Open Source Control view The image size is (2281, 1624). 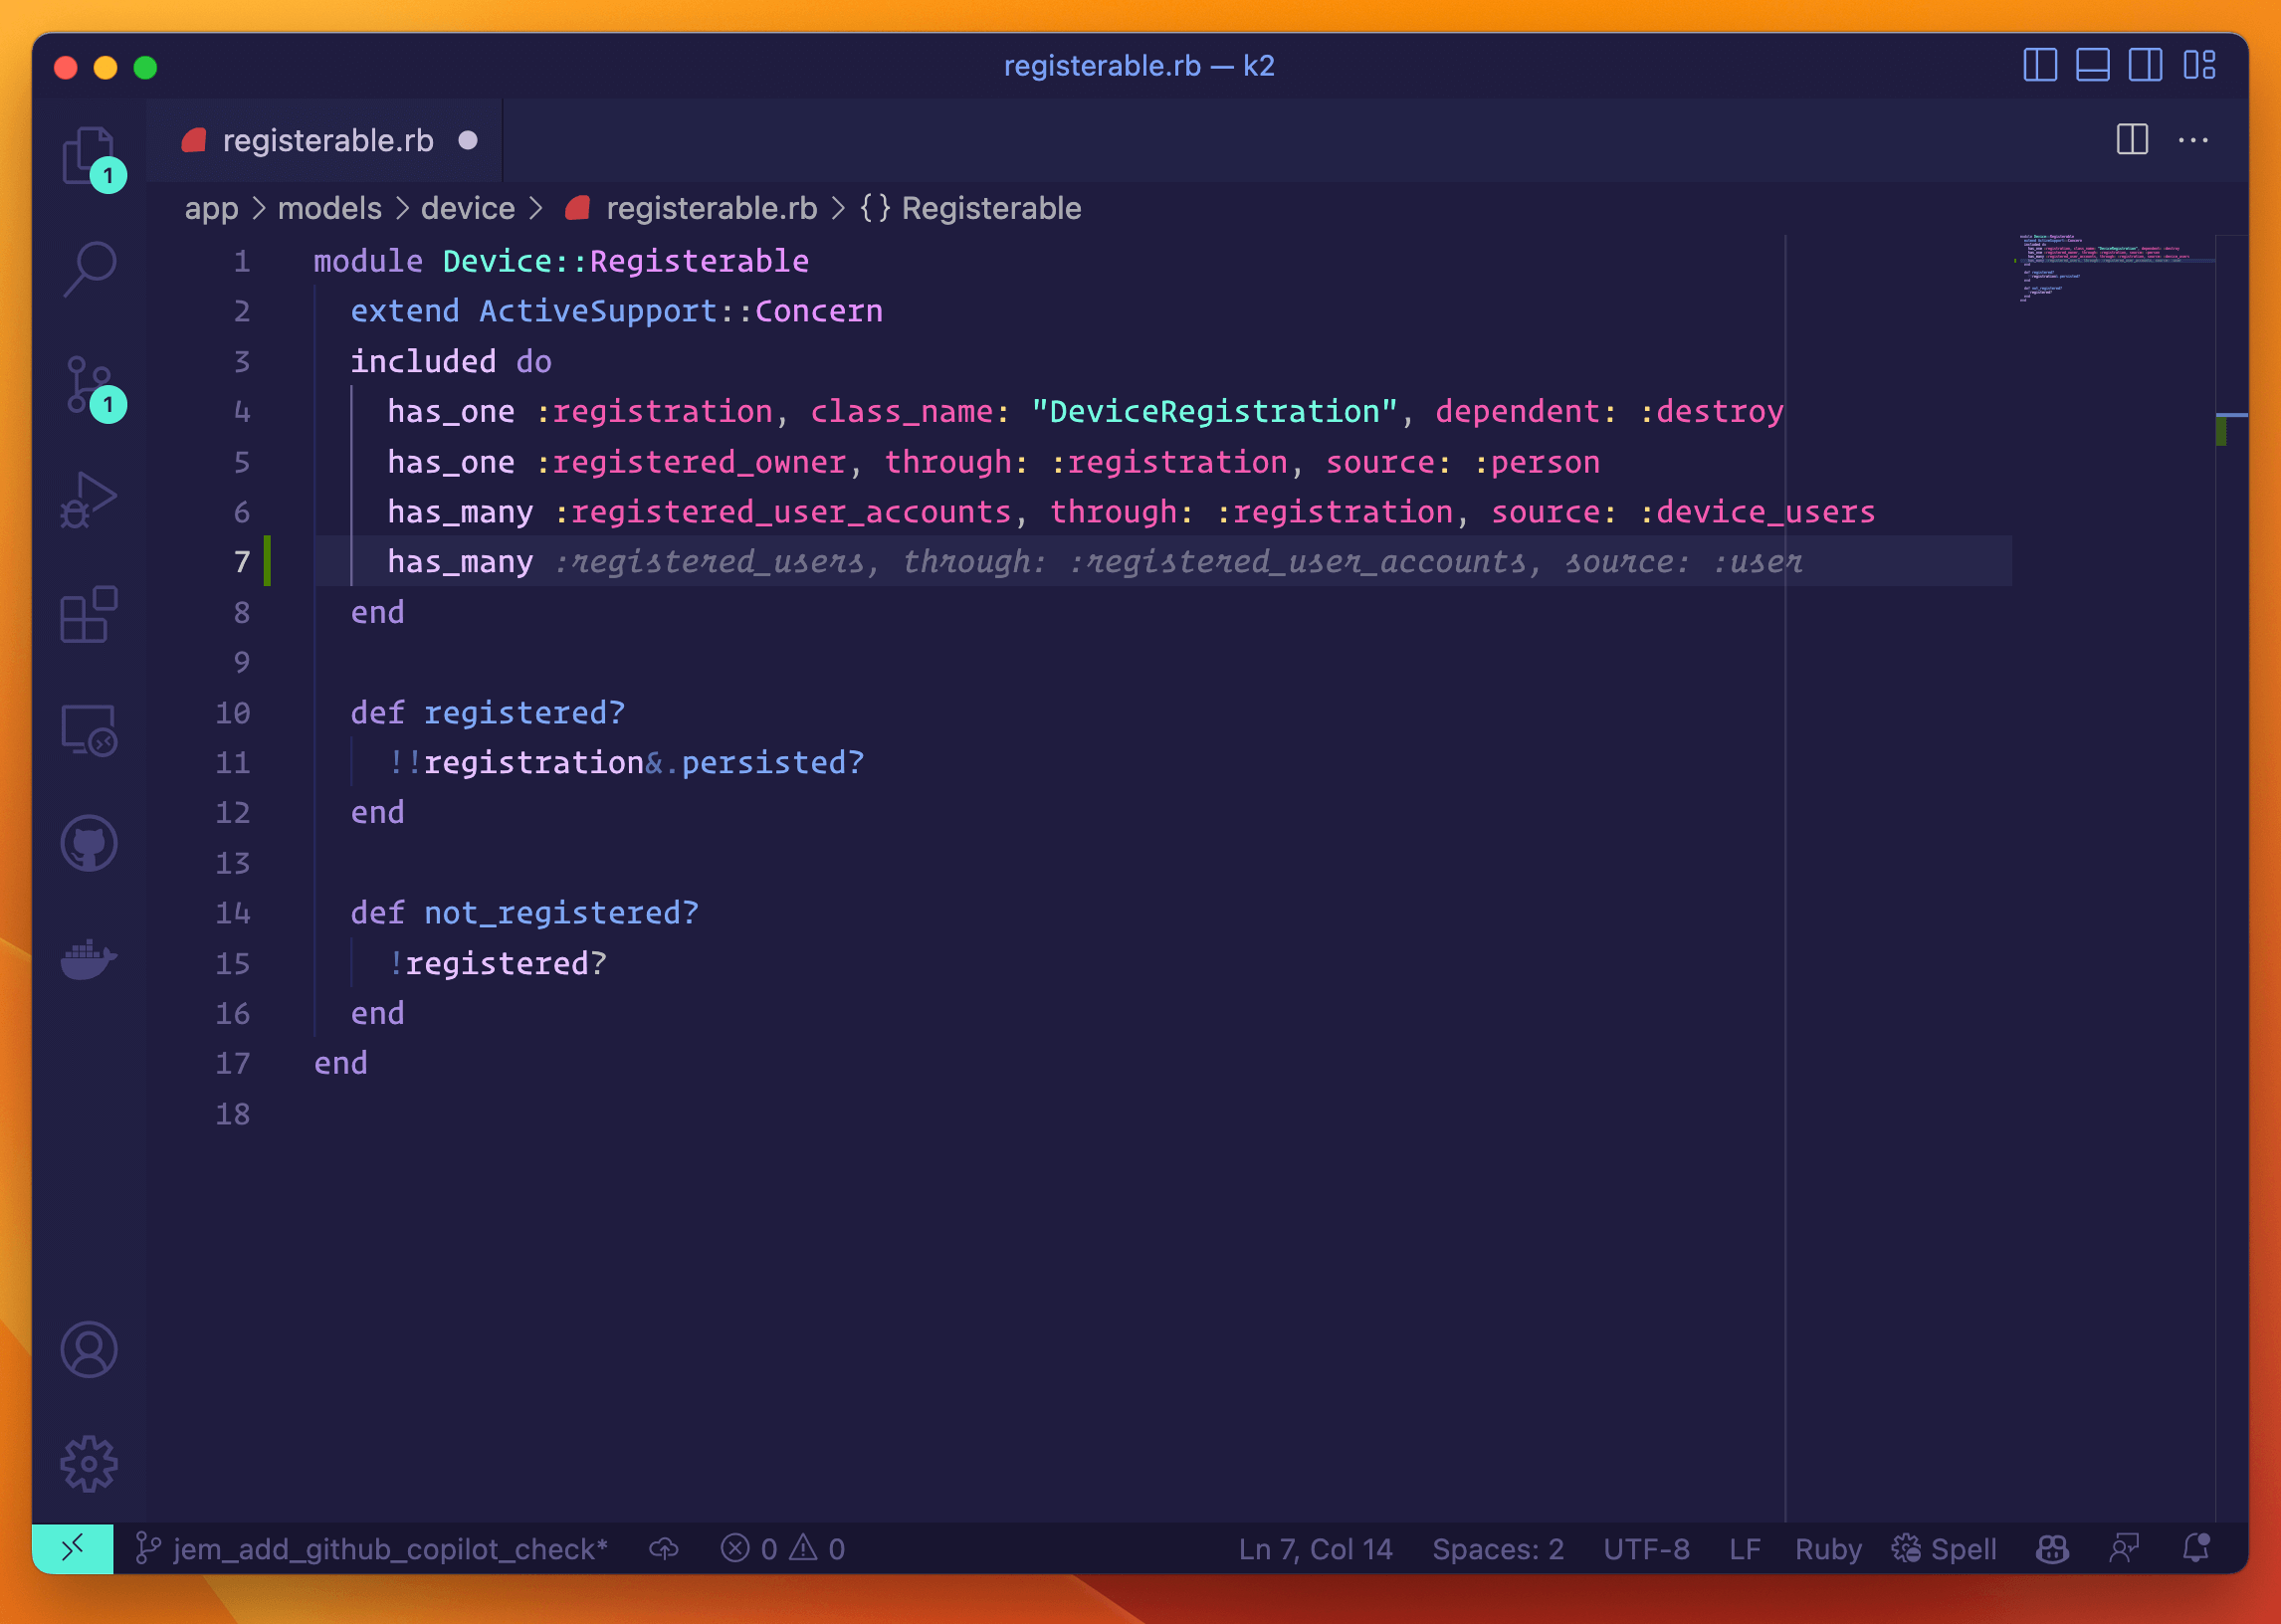[88, 384]
